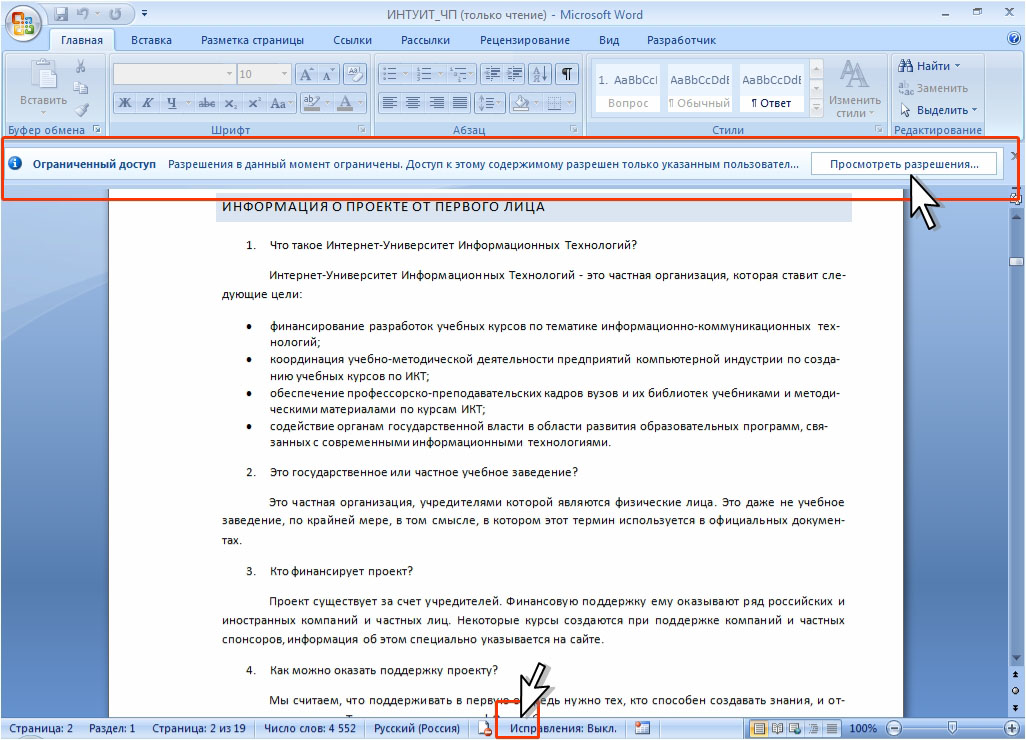The width and height of the screenshot is (1026, 740).
Task: Go to the Ссылки tab
Action: (x=352, y=40)
